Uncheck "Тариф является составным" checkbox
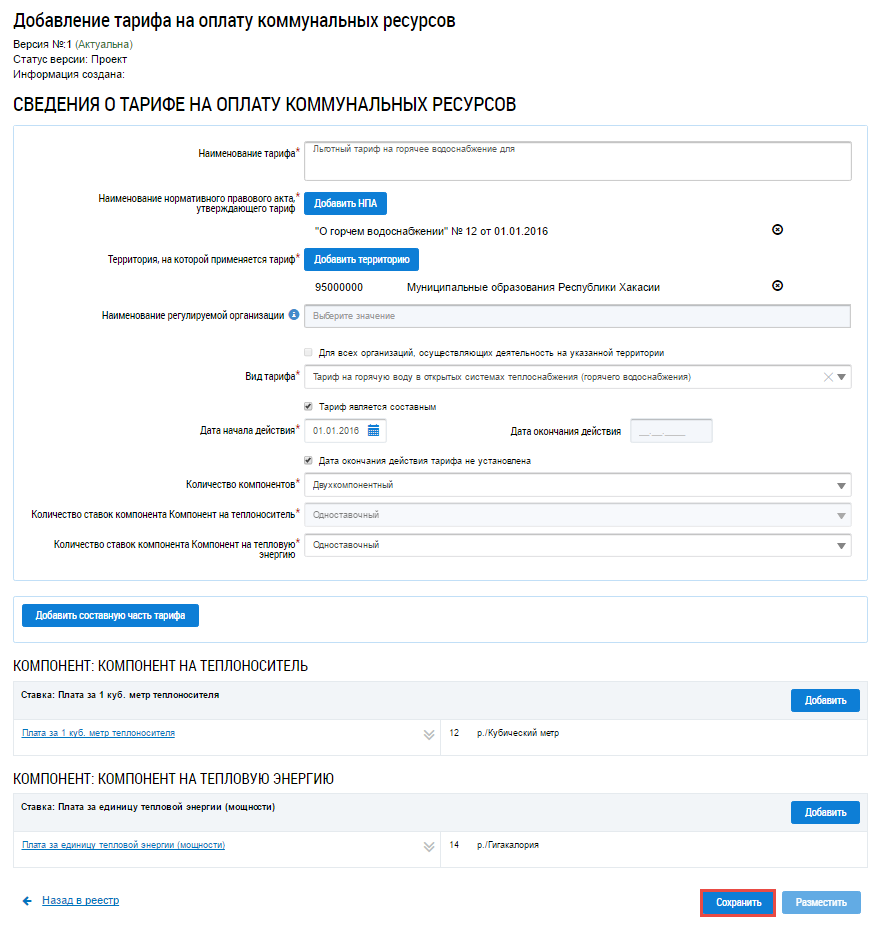870x925 pixels. click(x=309, y=407)
